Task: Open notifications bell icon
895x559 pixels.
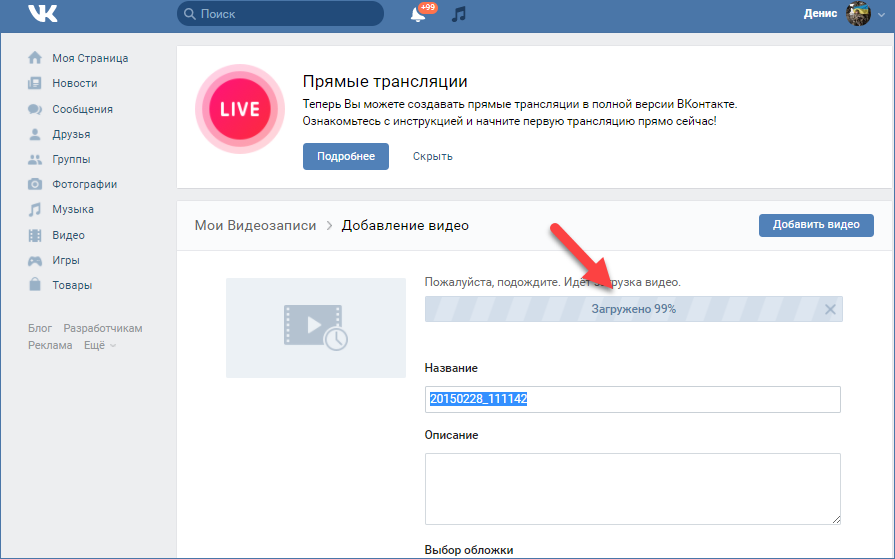Action: pyautogui.click(x=418, y=14)
